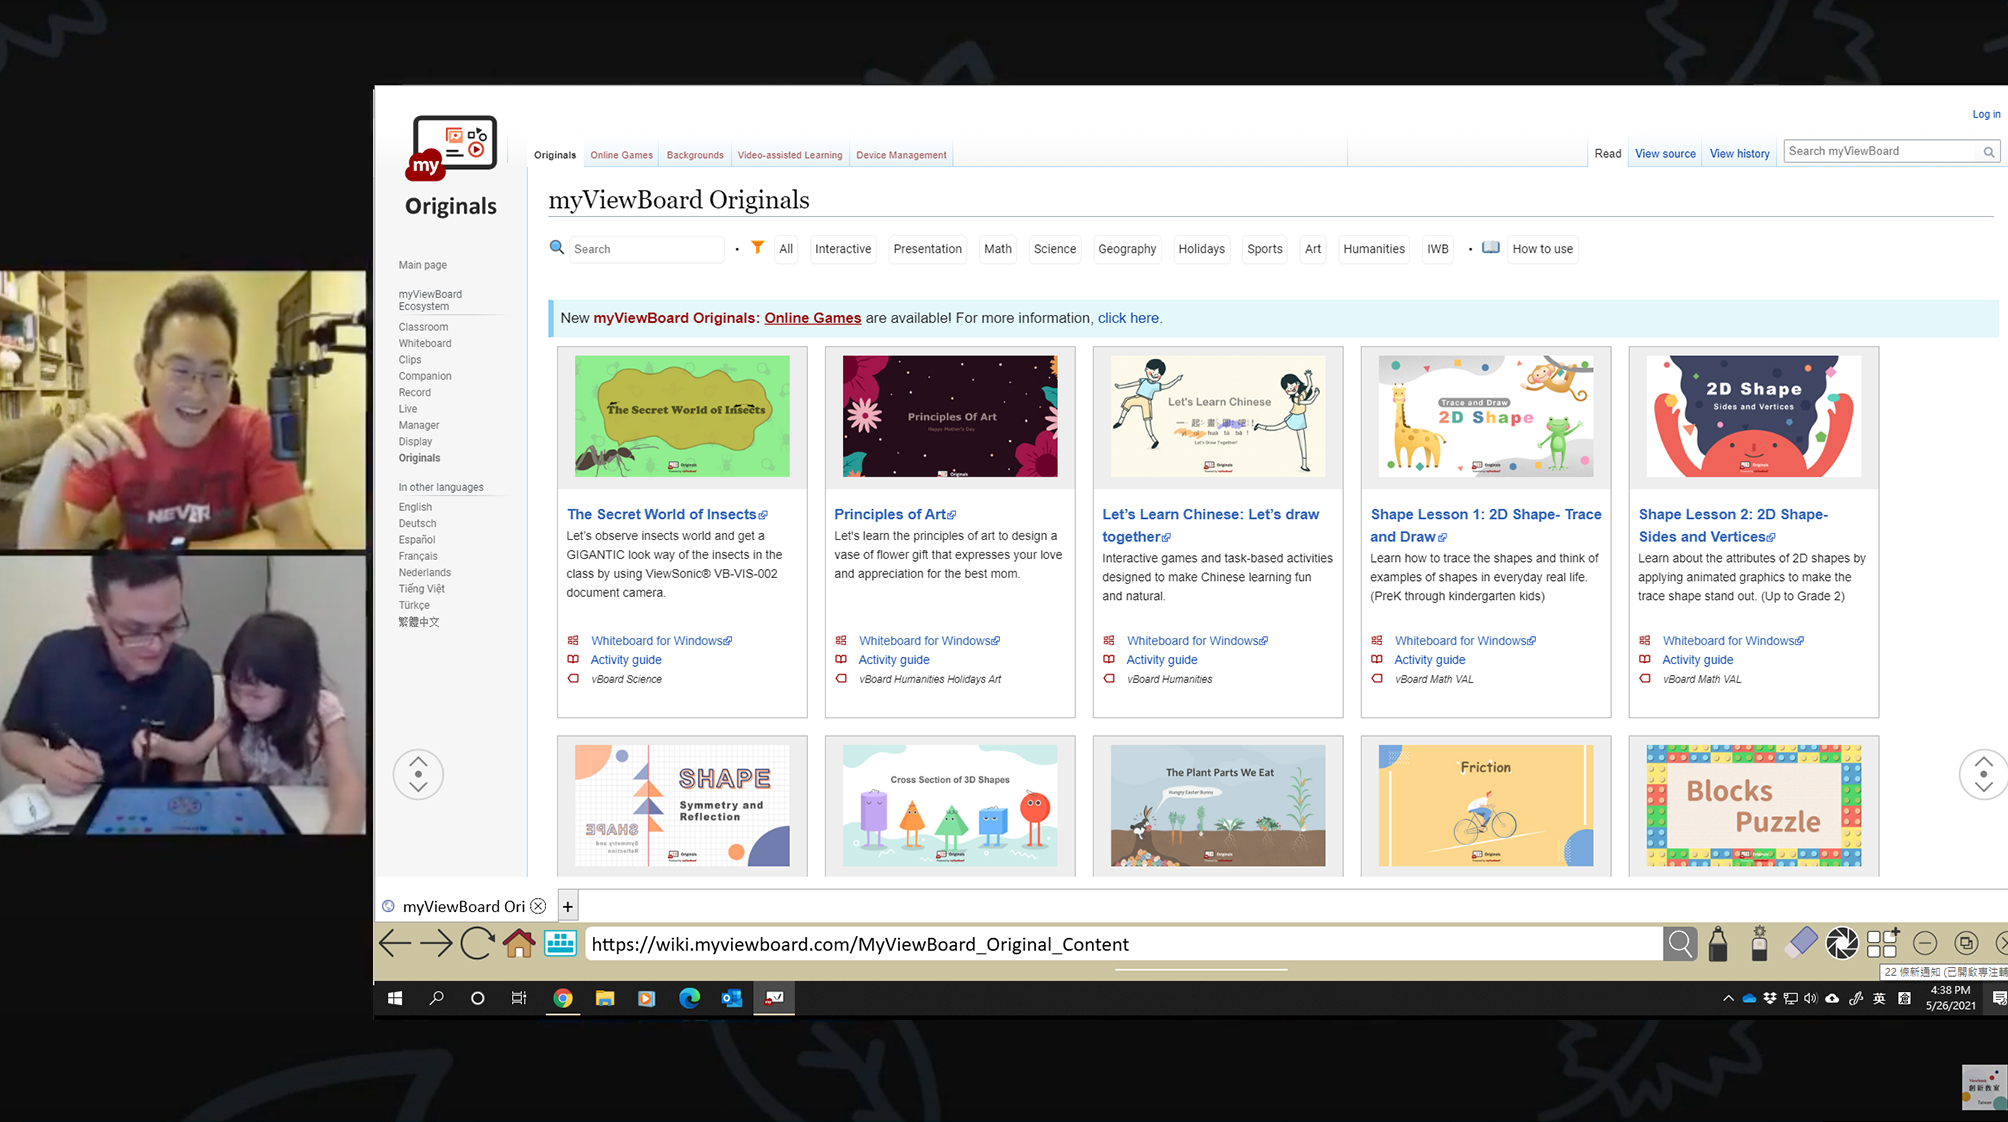Screen dimensions: 2008x1122
Task: Click the right-side up/down scroll stepper
Action: coord(1983,774)
